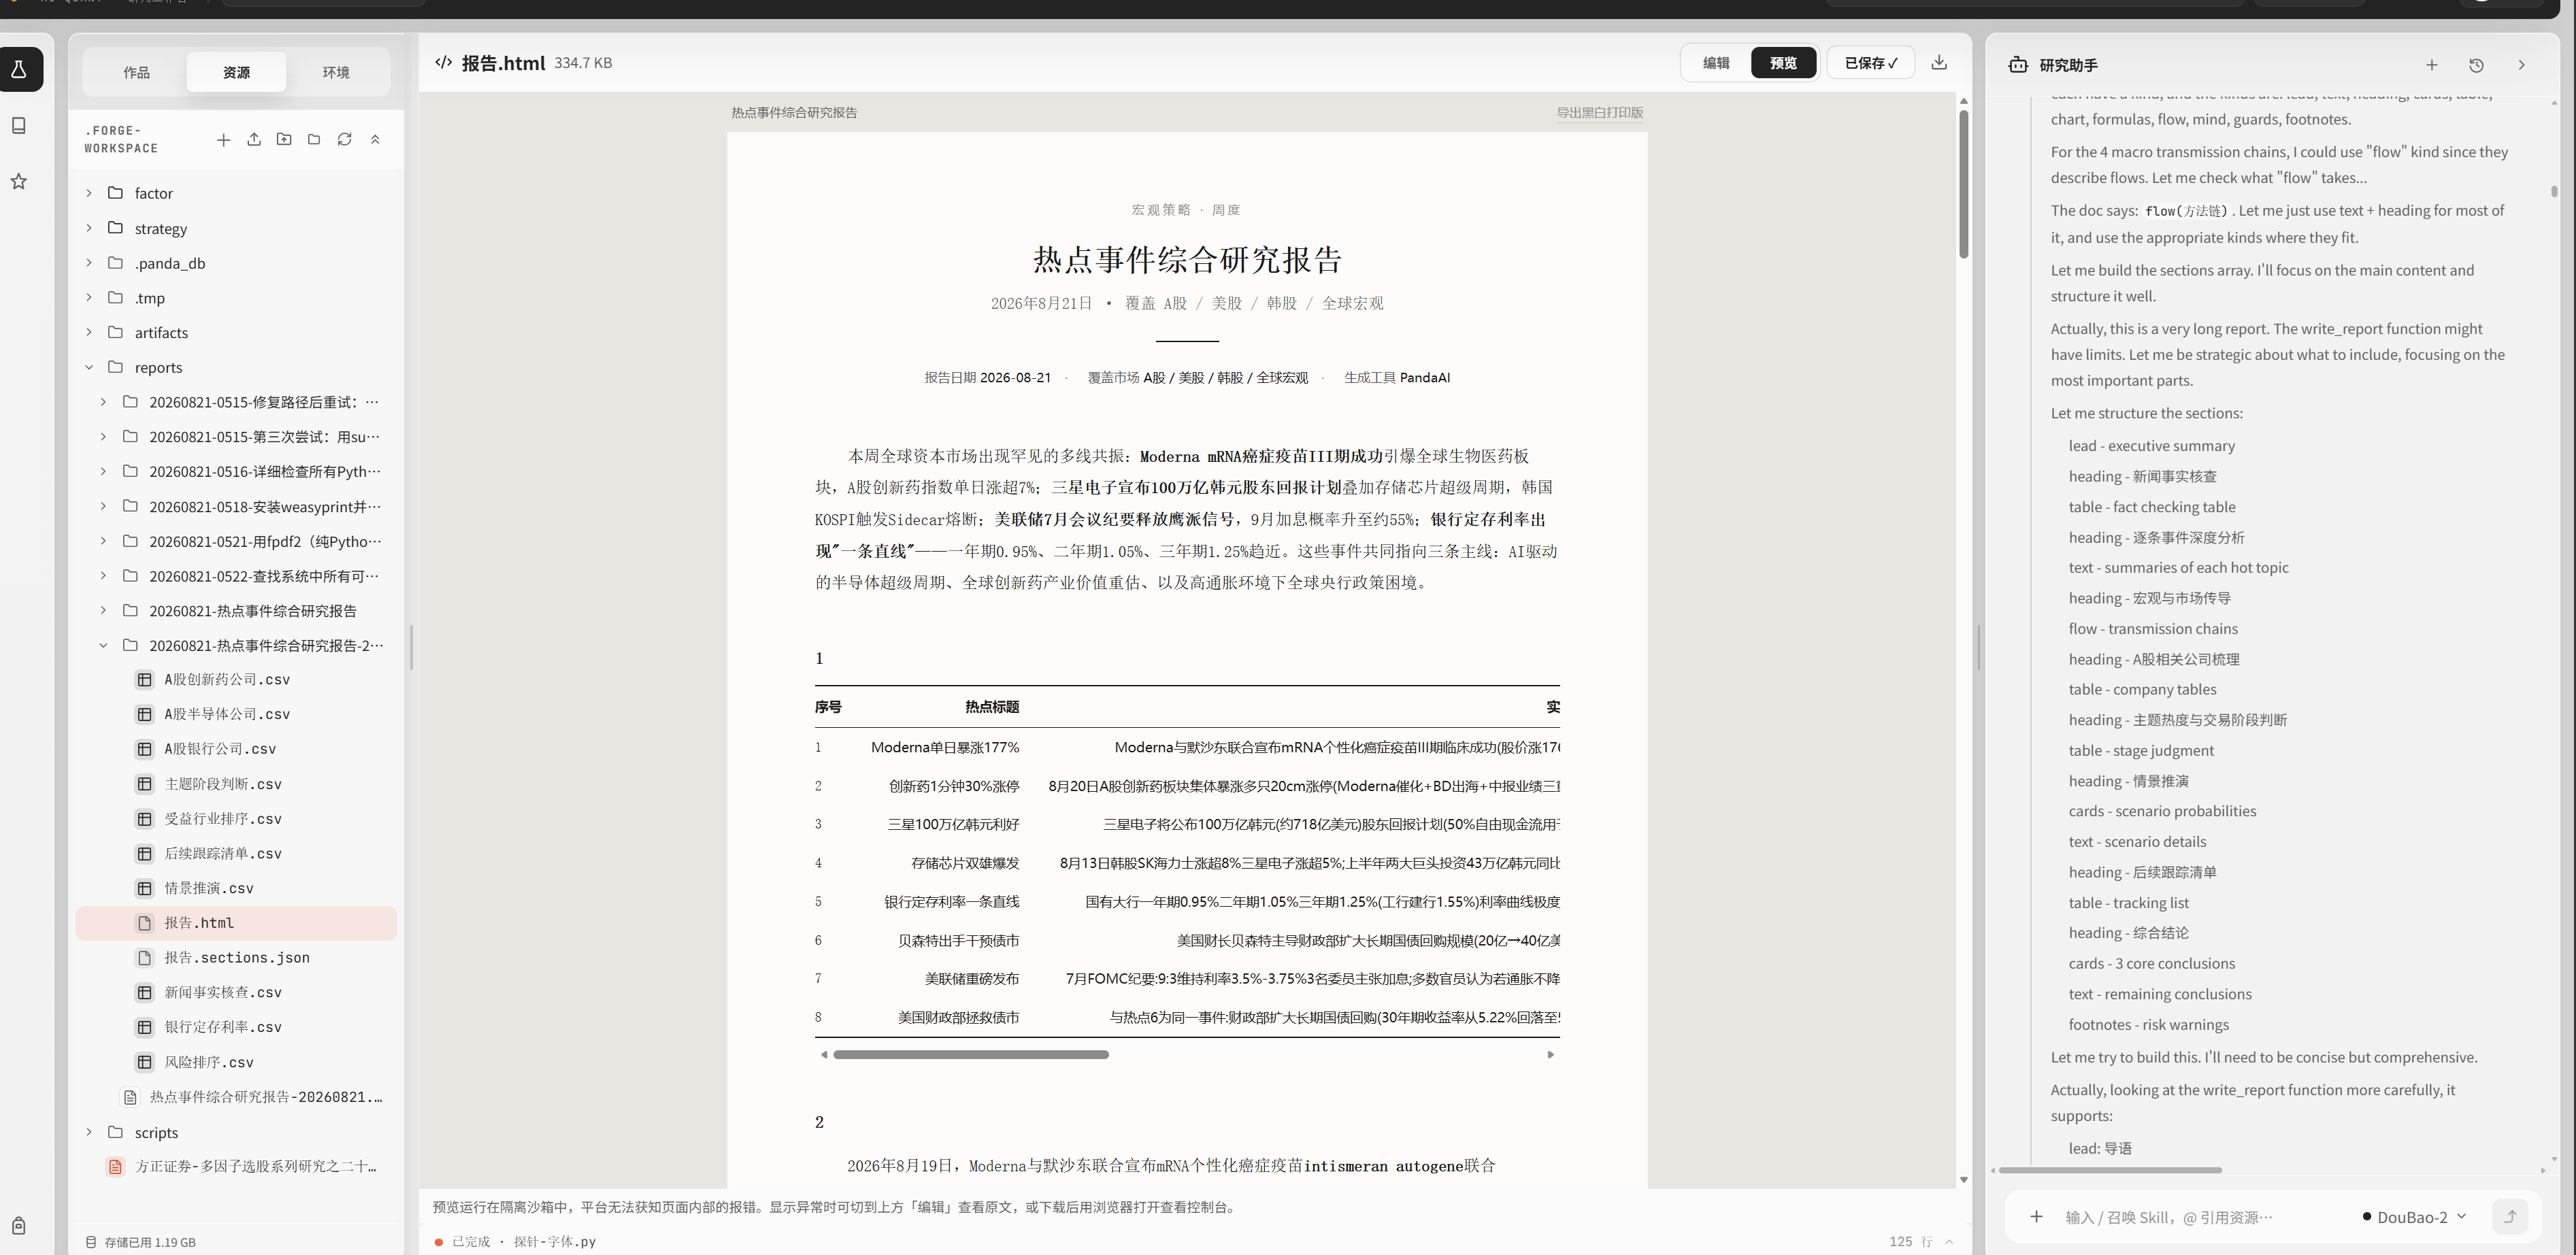Image resolution: width=2576 pixels, height=1255 pixels.
Task: Switch to 编辑 mode
Action: [1716, 62]
